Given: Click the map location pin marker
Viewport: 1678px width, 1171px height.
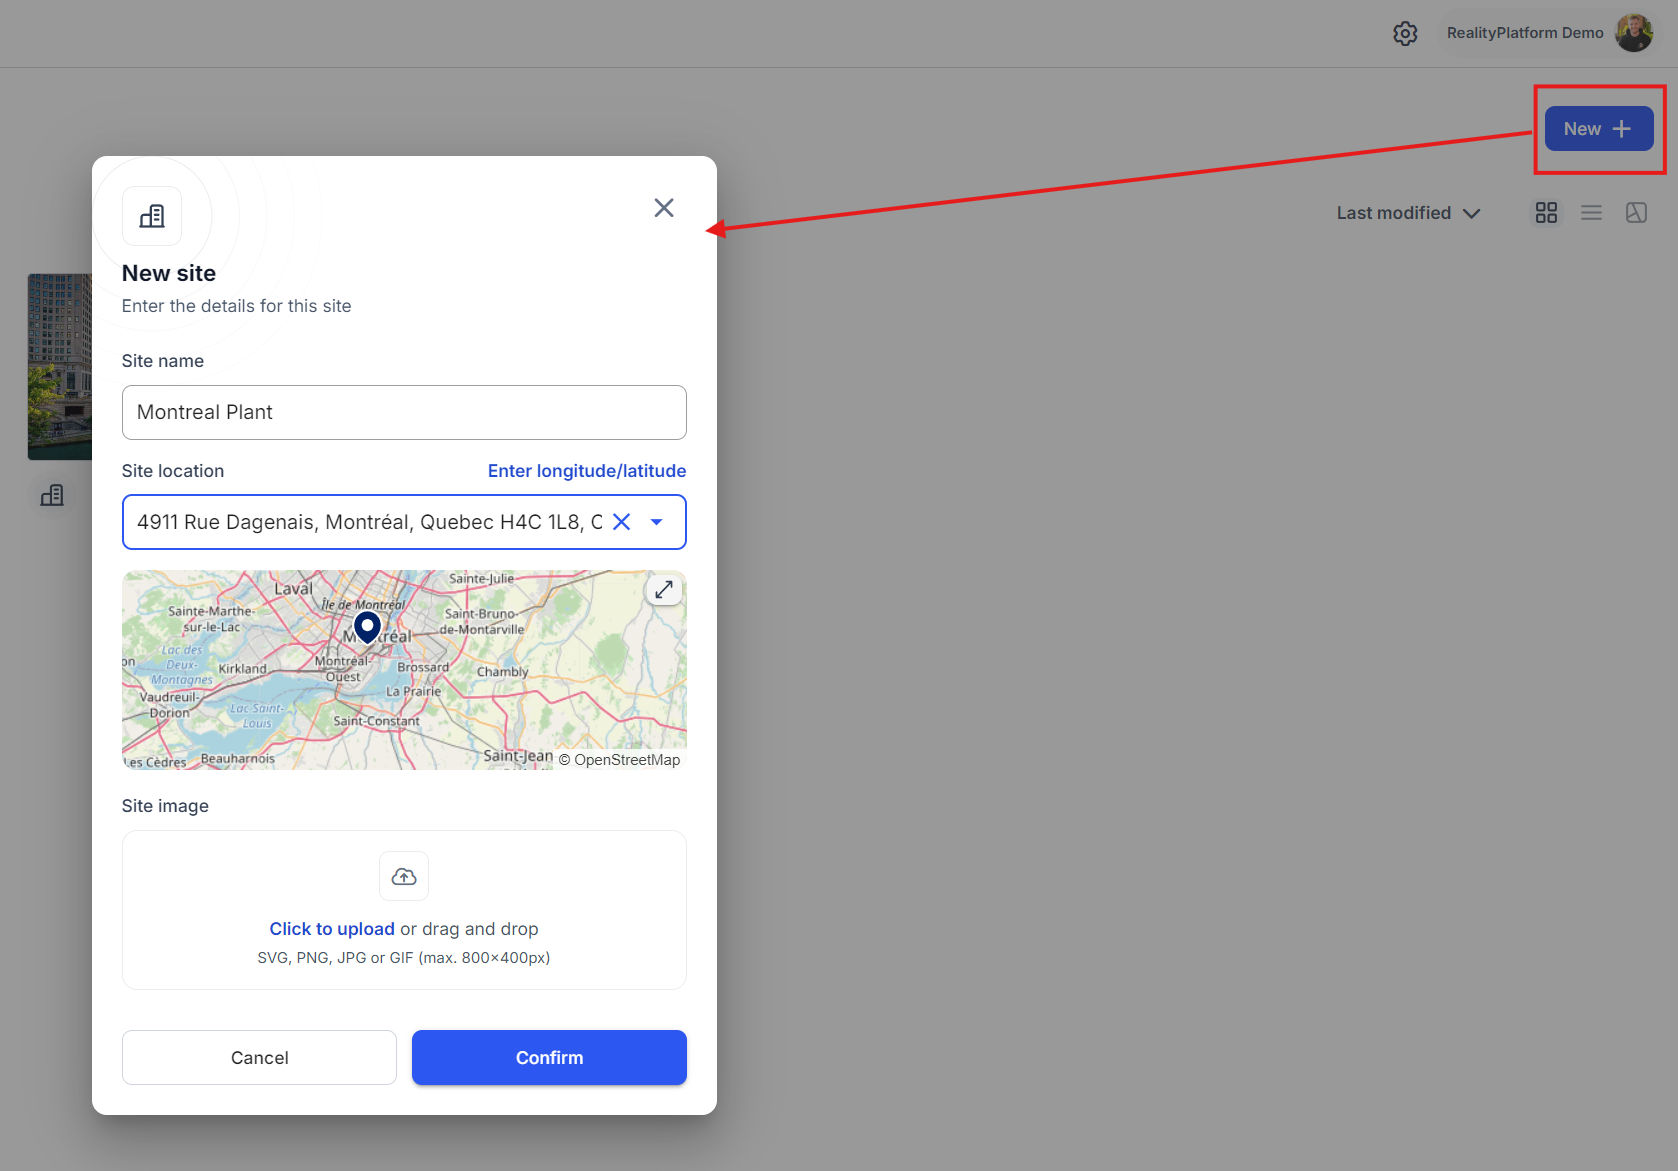Looking at the screenshot, I should [x=367, y=626].
